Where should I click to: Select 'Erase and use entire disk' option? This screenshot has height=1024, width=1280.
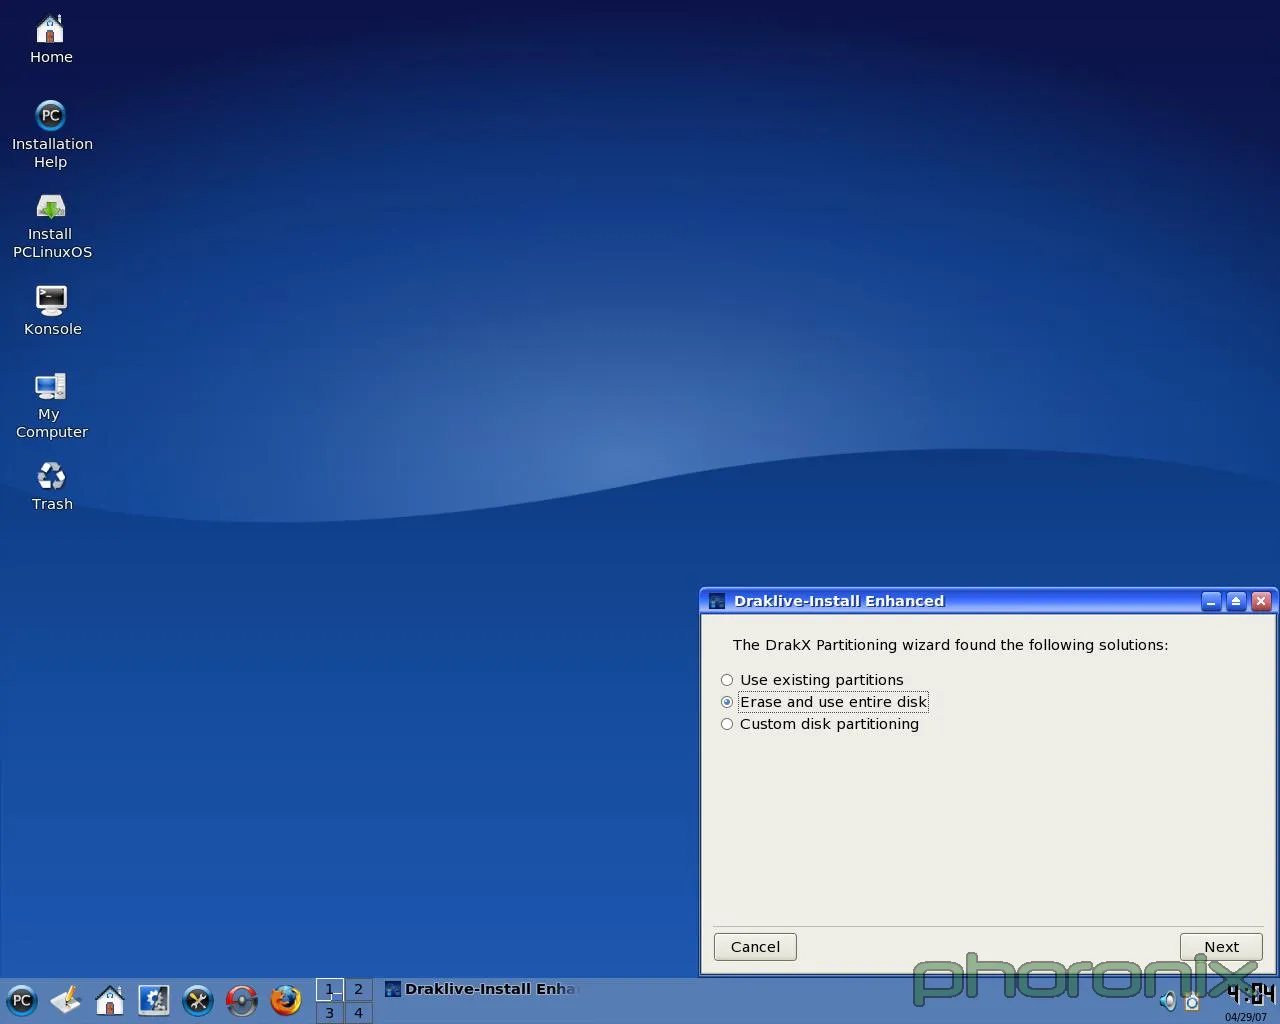pos(824,702)
